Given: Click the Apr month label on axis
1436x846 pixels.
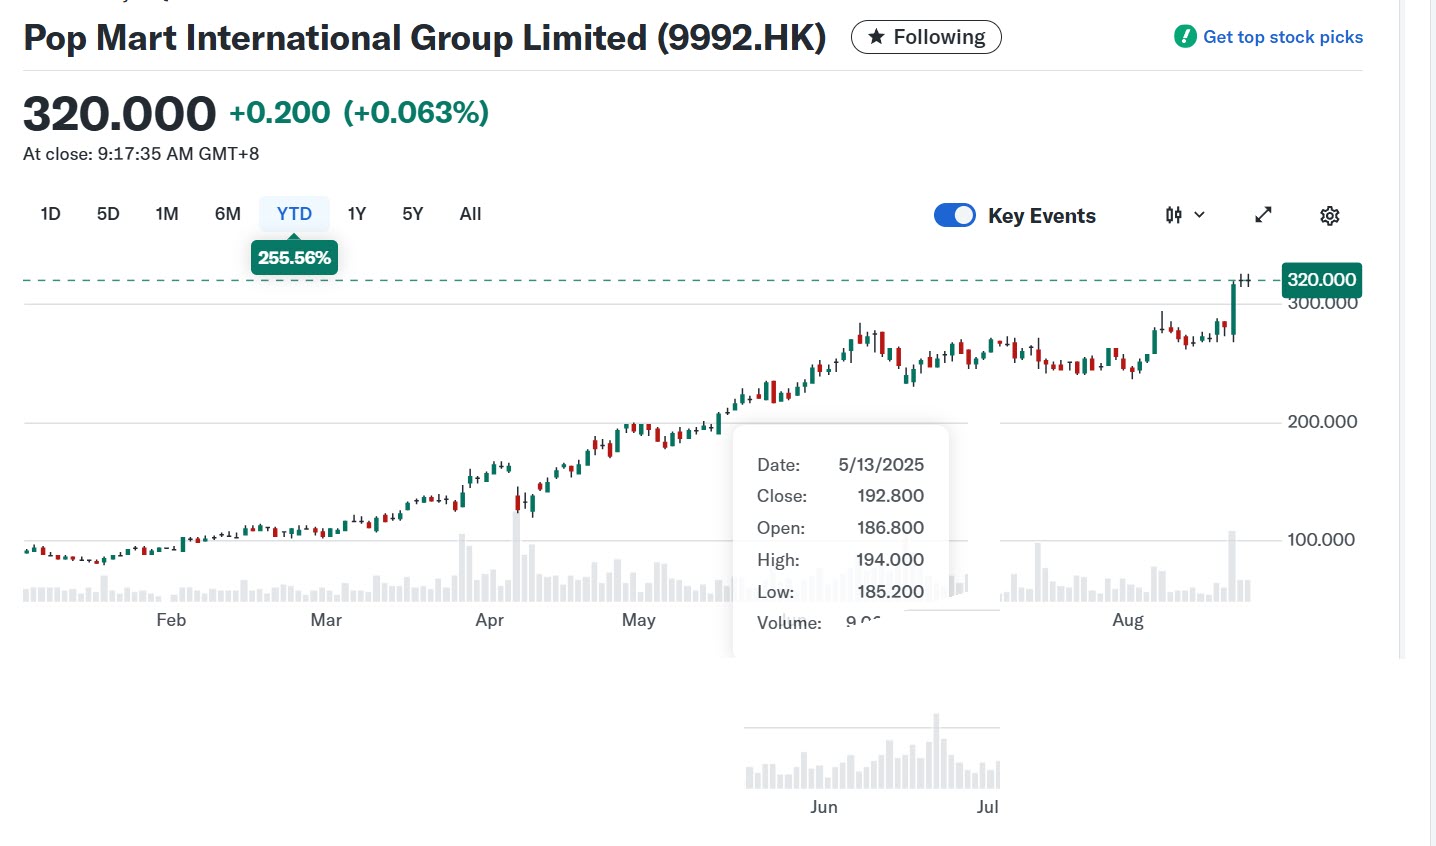Looking at the screenshot, I should (x=489, y=620).
